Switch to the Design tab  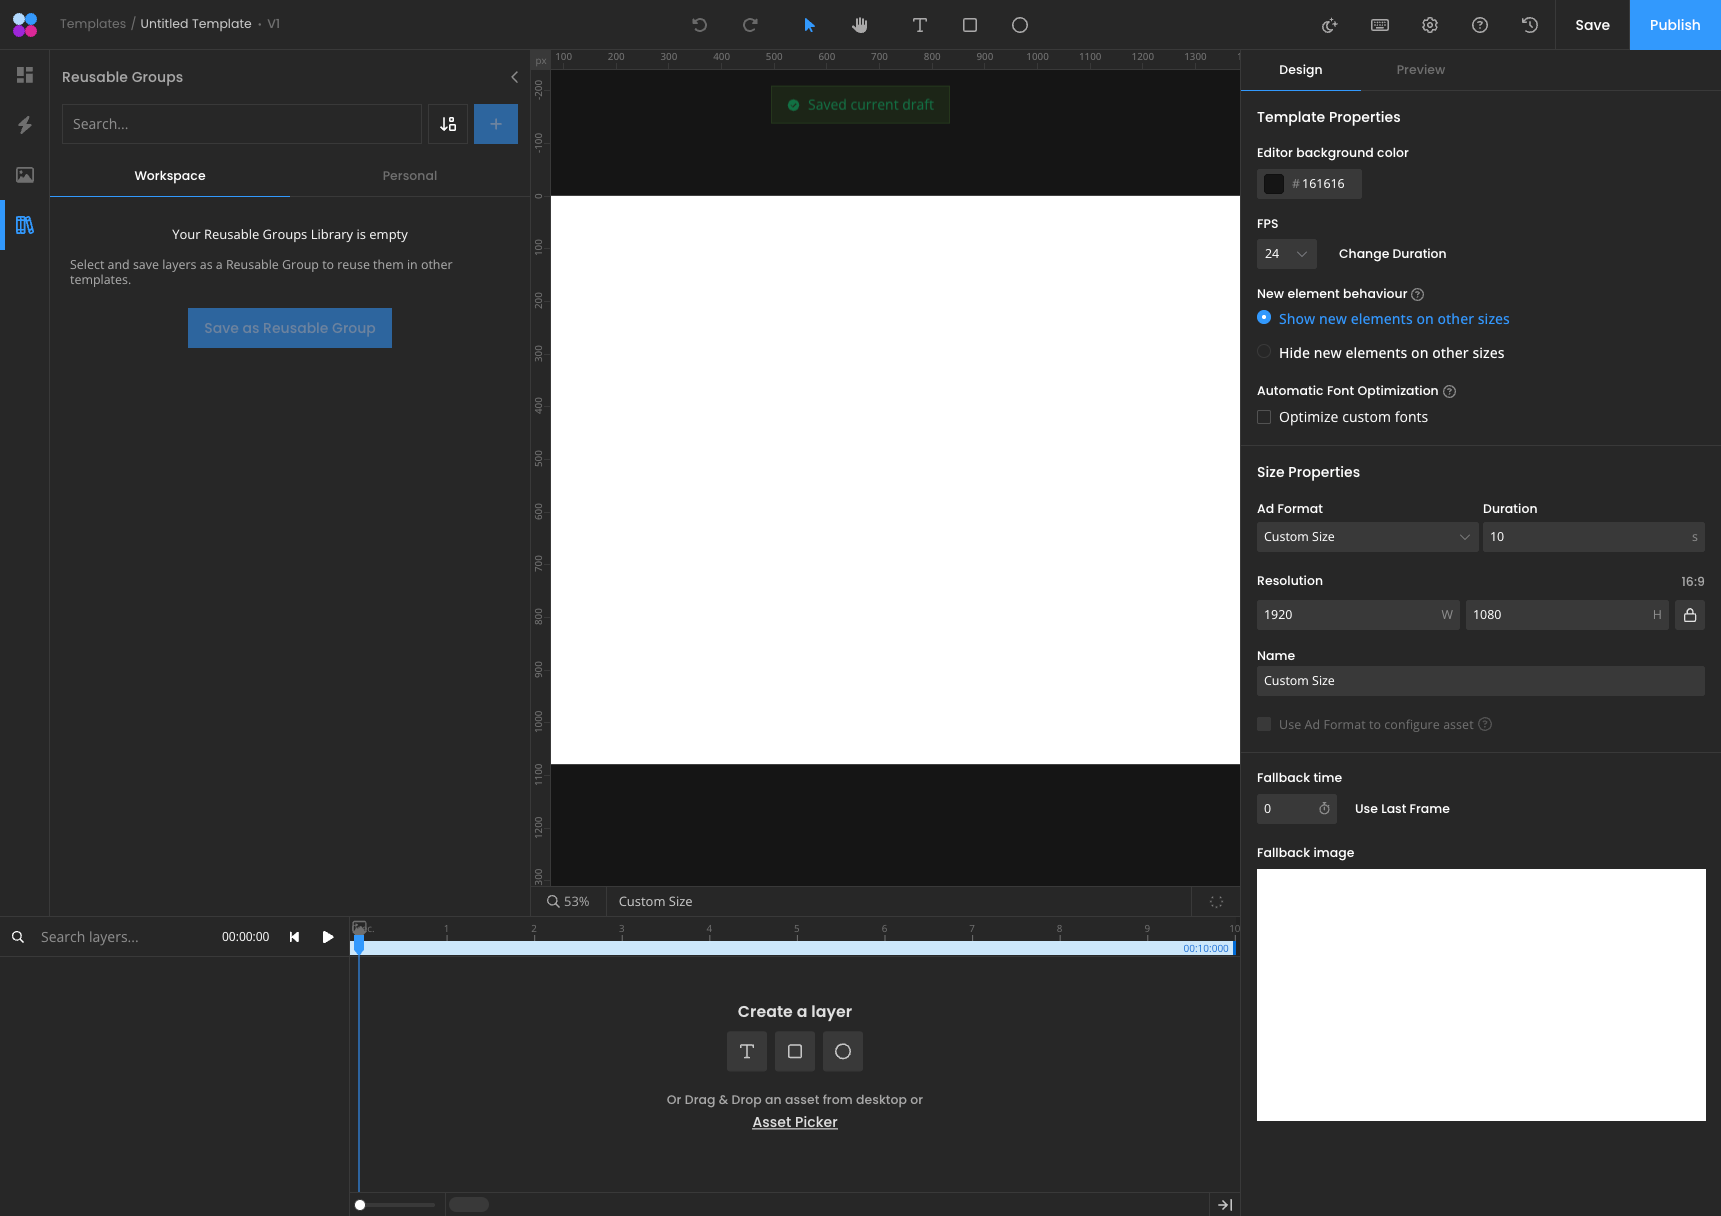coord(1300,70)
